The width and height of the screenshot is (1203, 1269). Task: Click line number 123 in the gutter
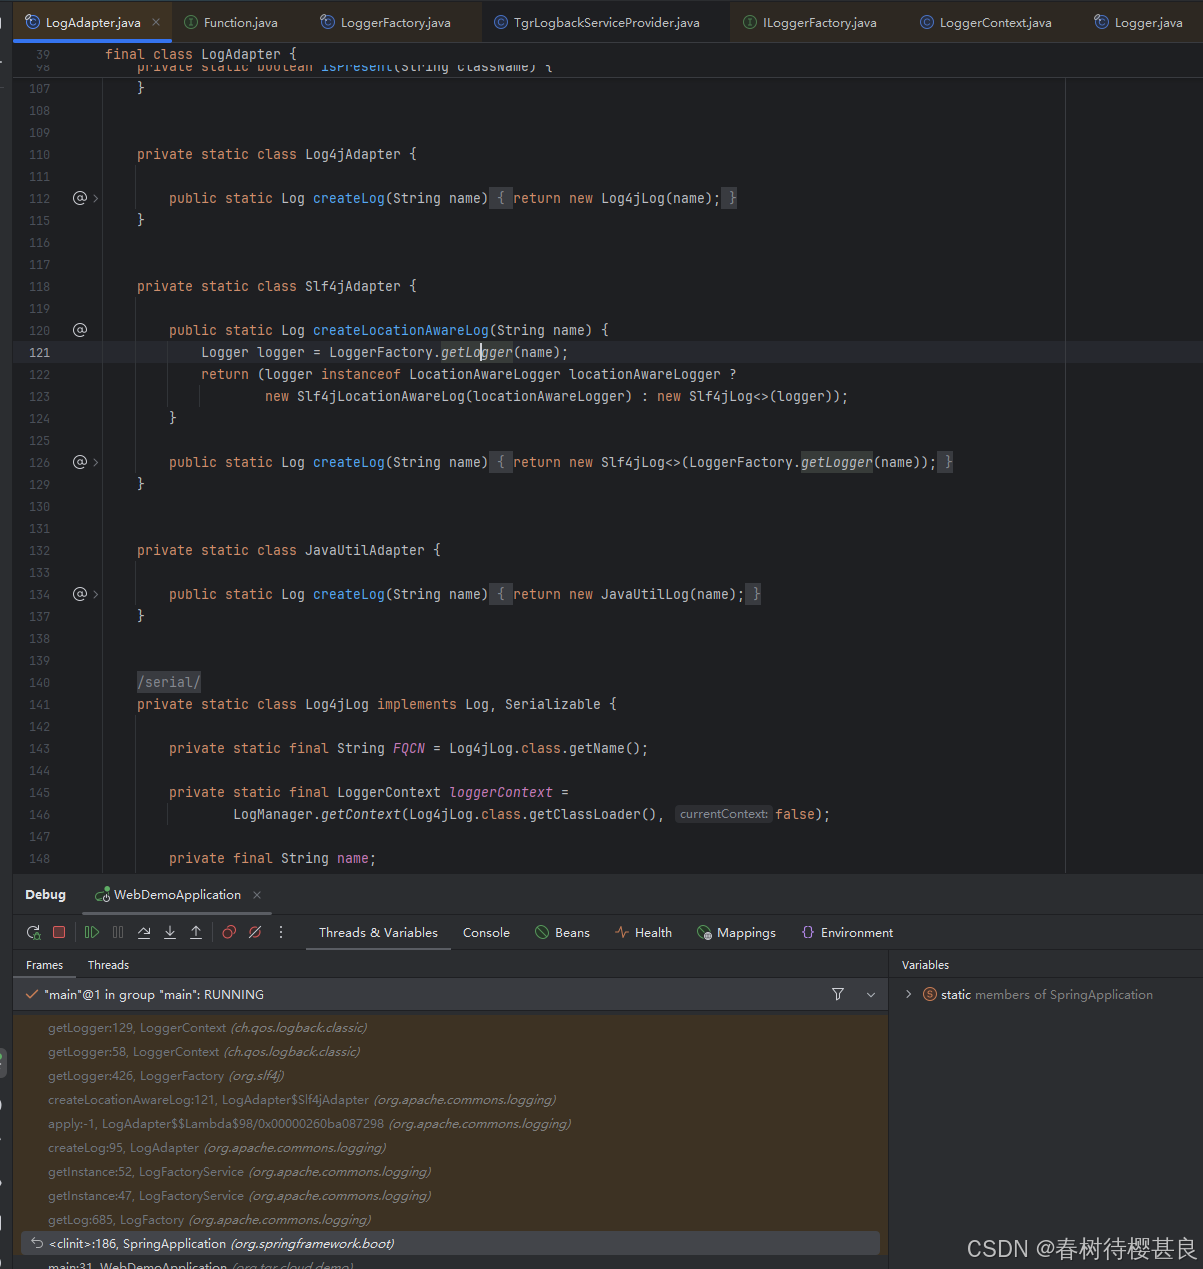tap(39, 396)
